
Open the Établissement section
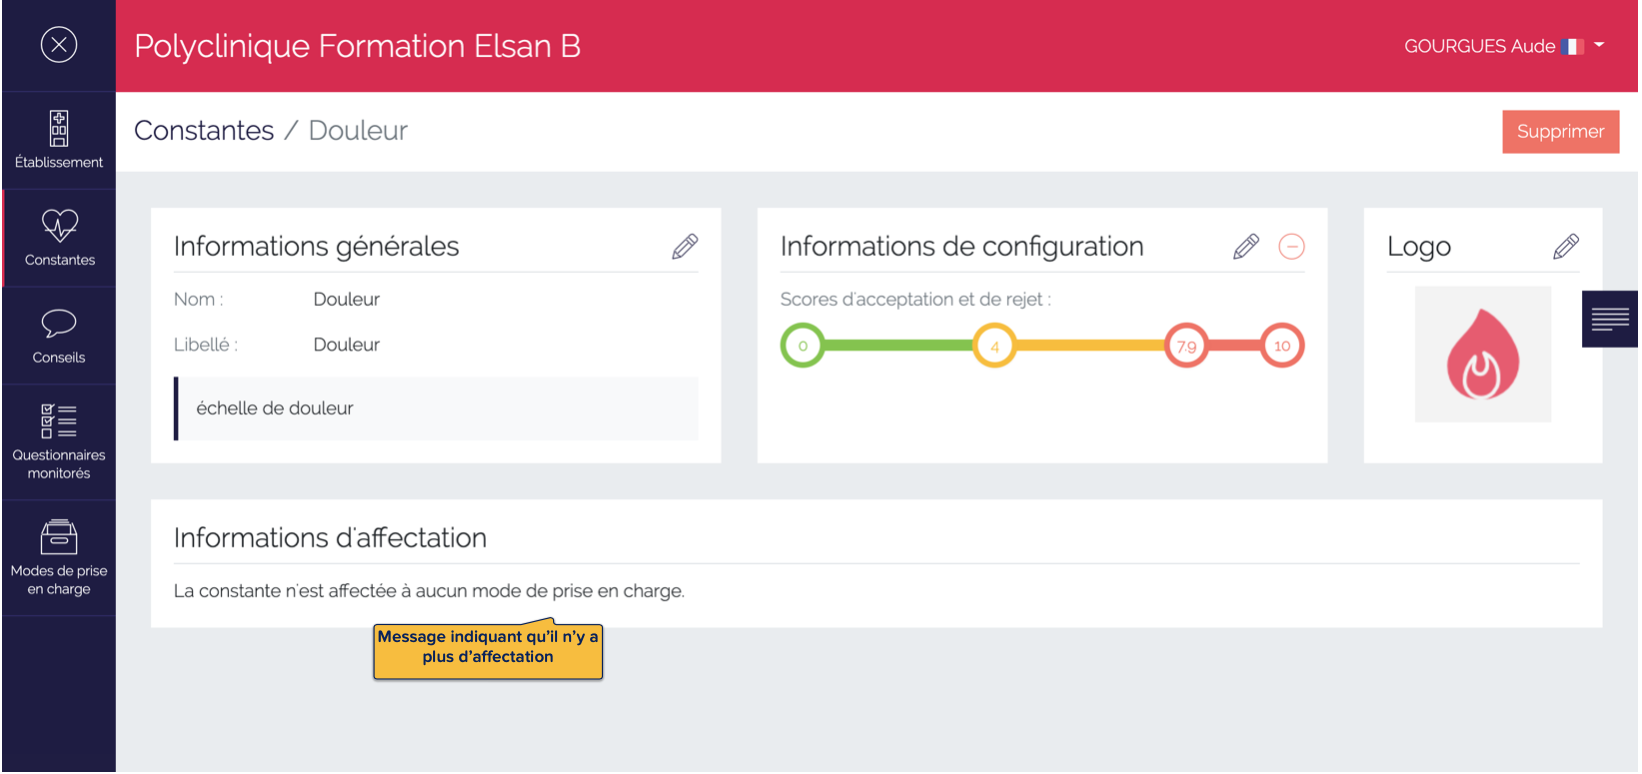(x=59, y=140)
